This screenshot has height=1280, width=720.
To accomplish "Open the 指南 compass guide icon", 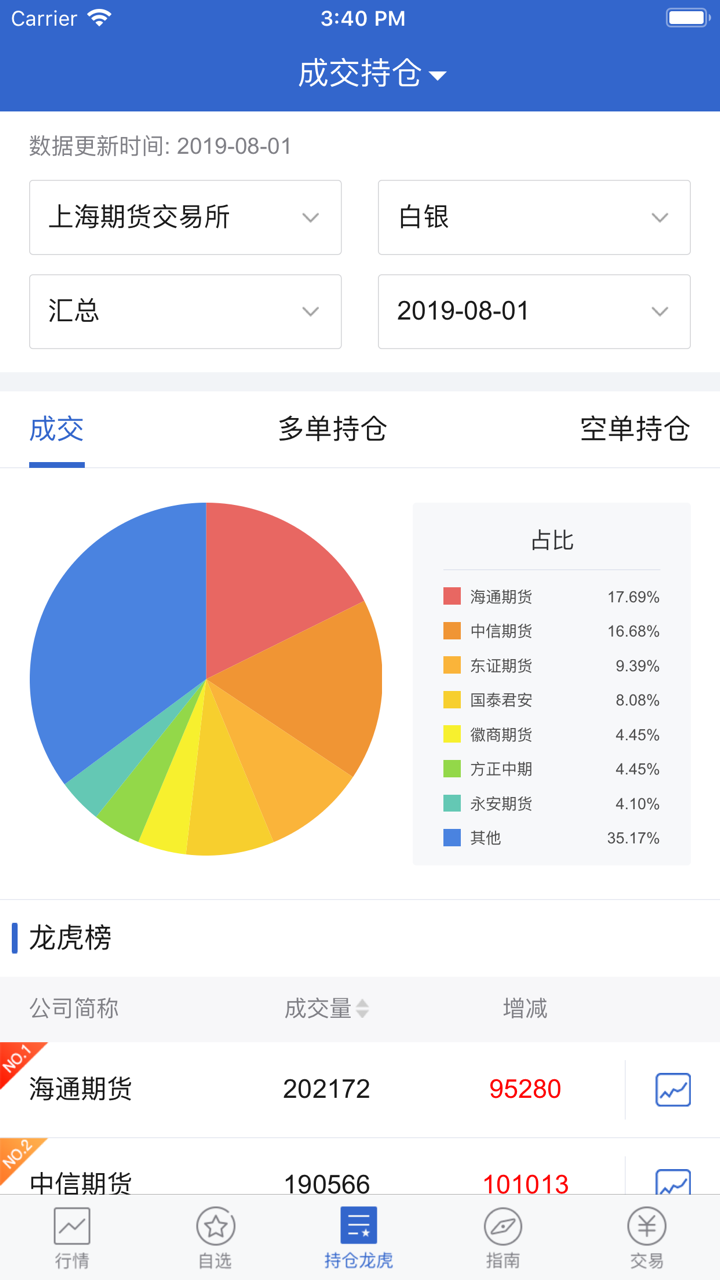I will point(503,1226).
